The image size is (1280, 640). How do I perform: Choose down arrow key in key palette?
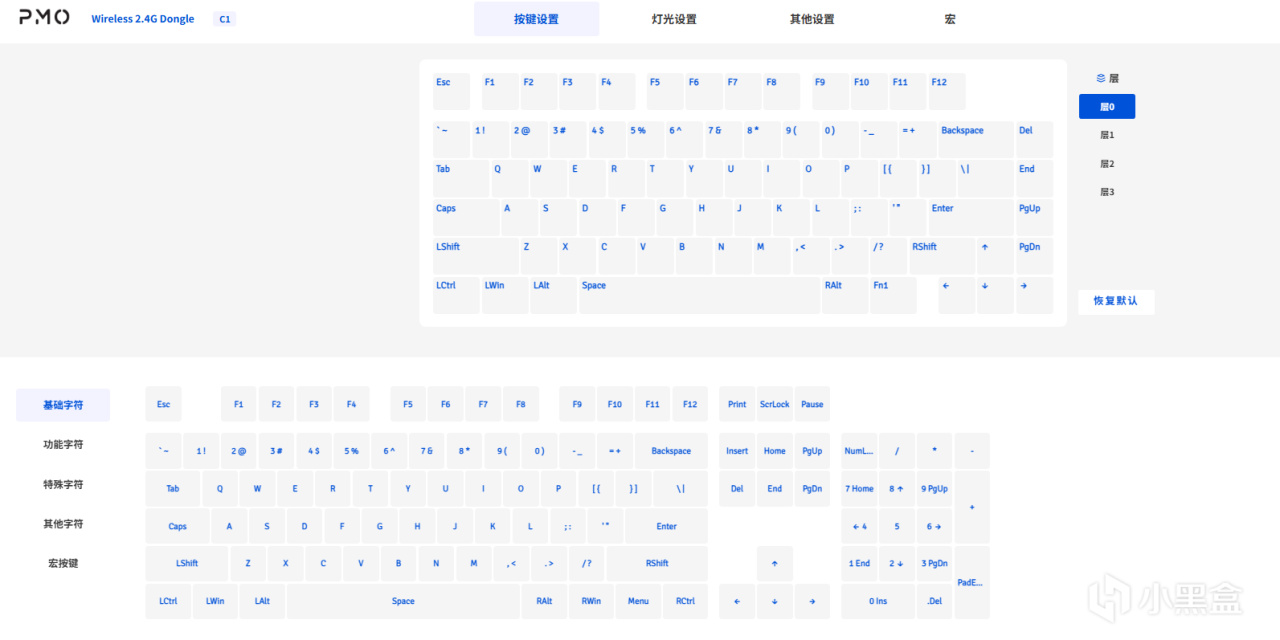coord(775,601)
